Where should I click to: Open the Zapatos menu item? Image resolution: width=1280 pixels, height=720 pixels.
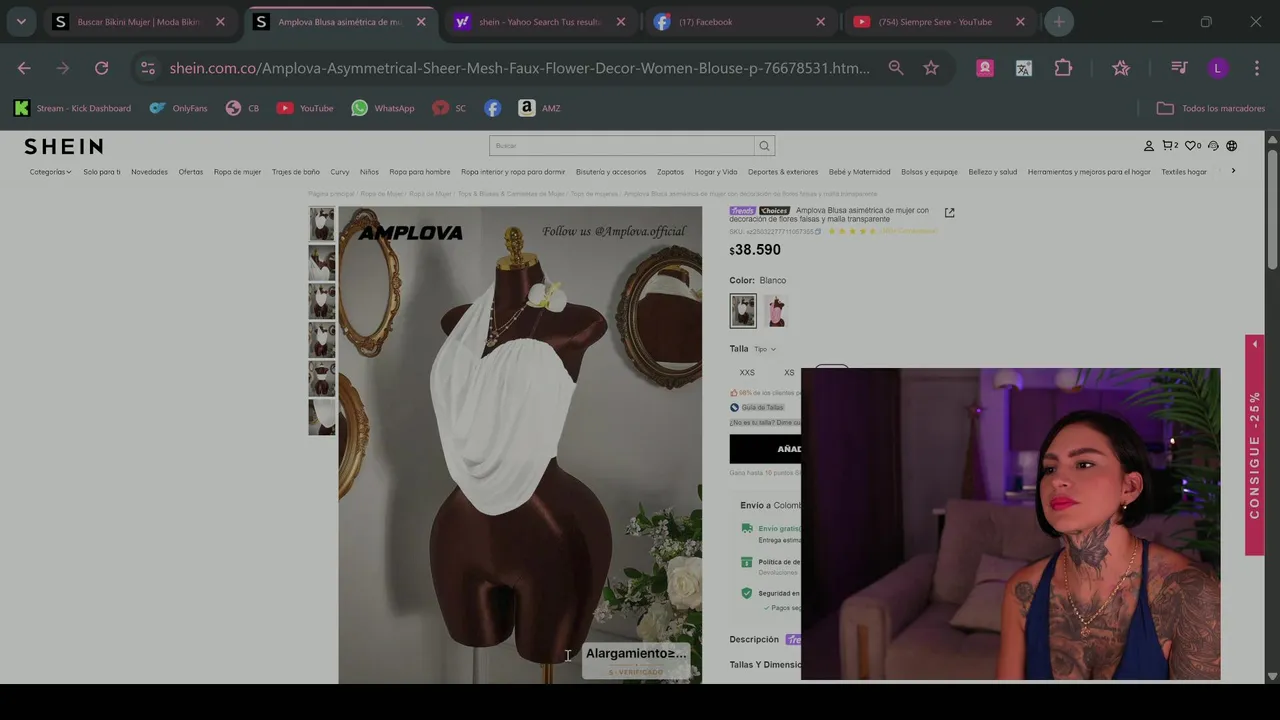coord(670,172)
